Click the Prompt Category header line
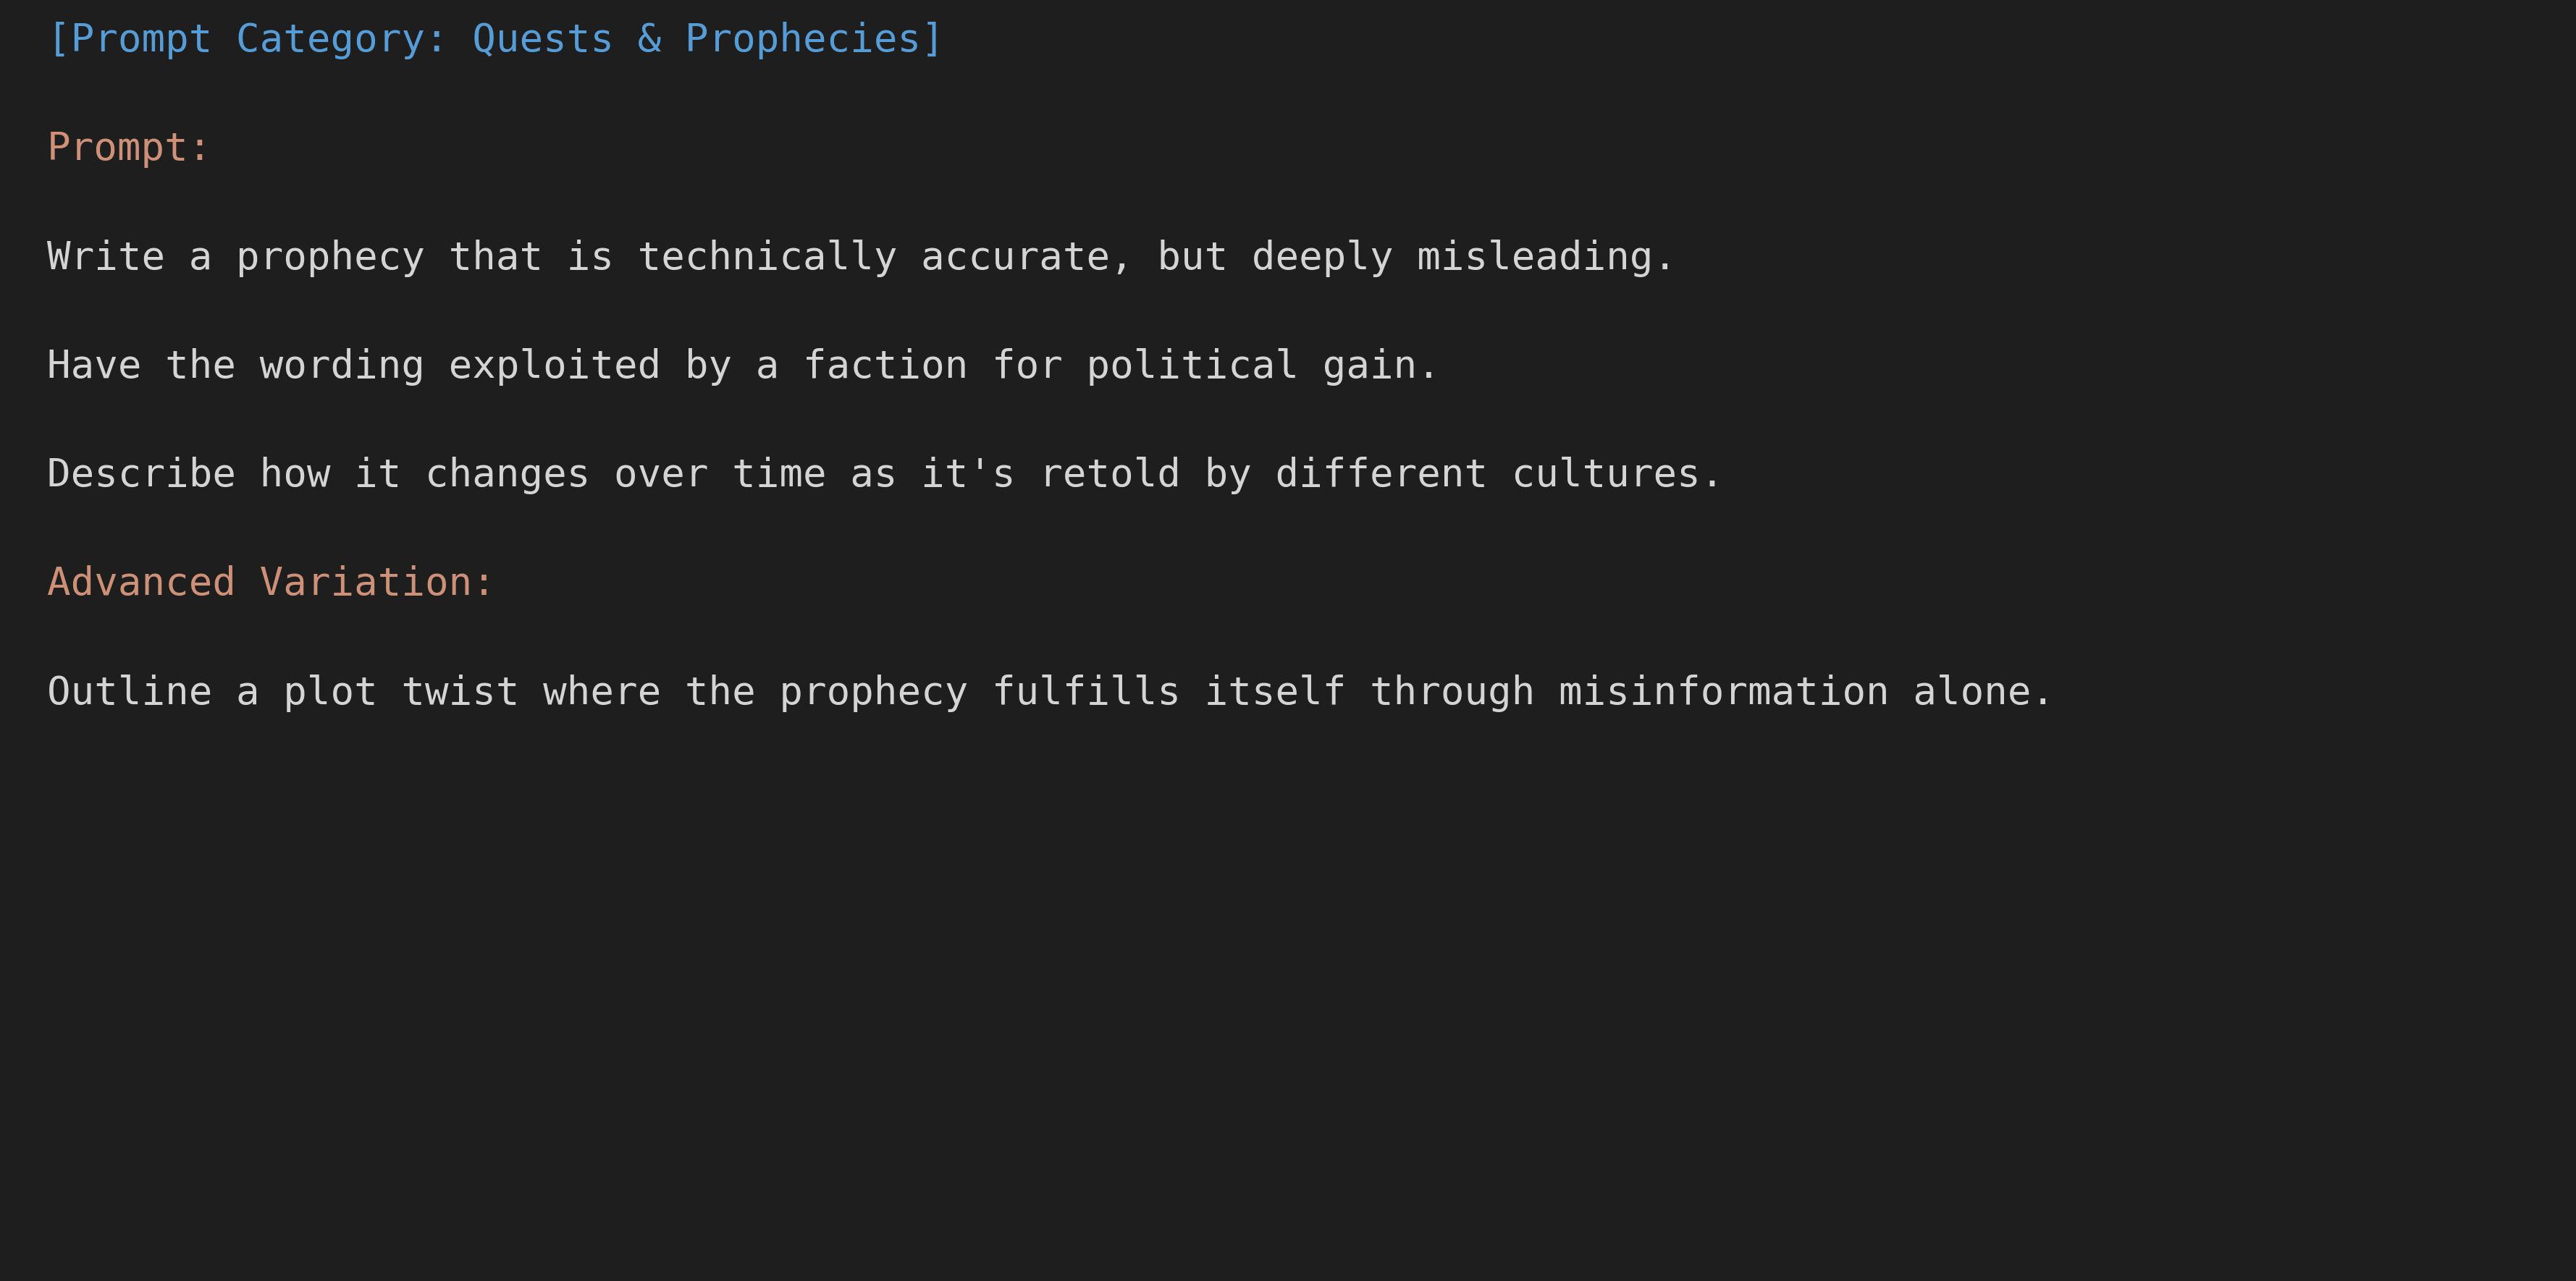Screen dimensions: 2576x1281 pyautogui.click(x=495, y=39)
